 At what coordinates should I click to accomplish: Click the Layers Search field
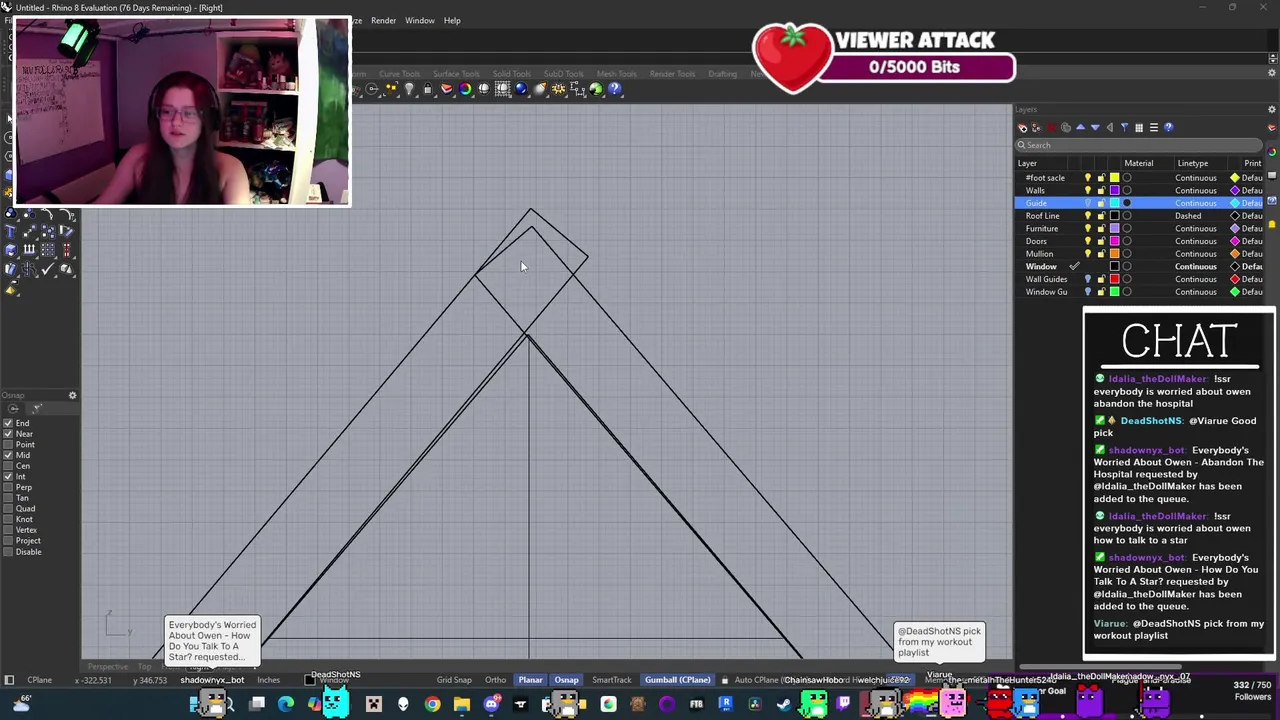[x=1138, y=145]
